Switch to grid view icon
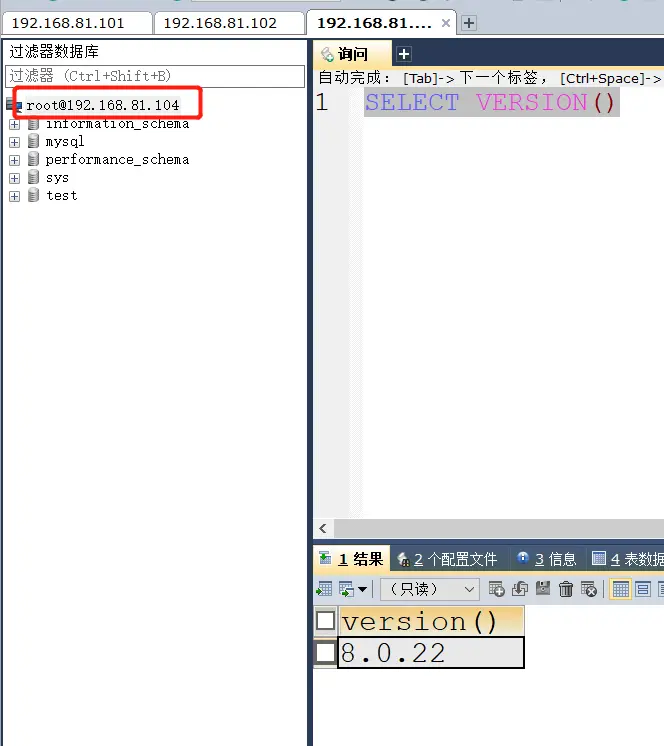This screenshot has height=746, width=664. 621,589
